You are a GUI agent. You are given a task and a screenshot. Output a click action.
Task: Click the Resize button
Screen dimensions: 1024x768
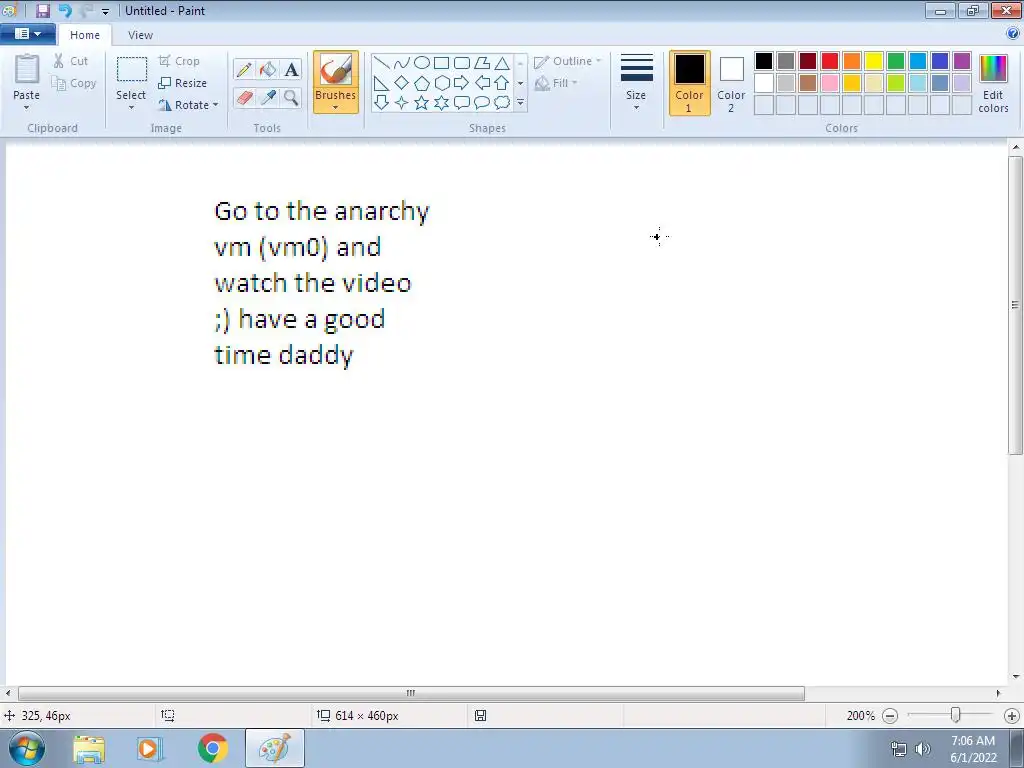click(x=183, y=83)
